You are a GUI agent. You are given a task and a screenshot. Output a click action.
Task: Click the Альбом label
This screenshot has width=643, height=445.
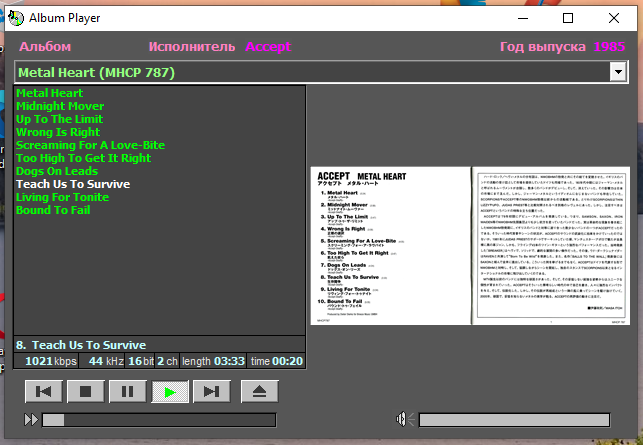pyautogui.click(x=45, y=47)
